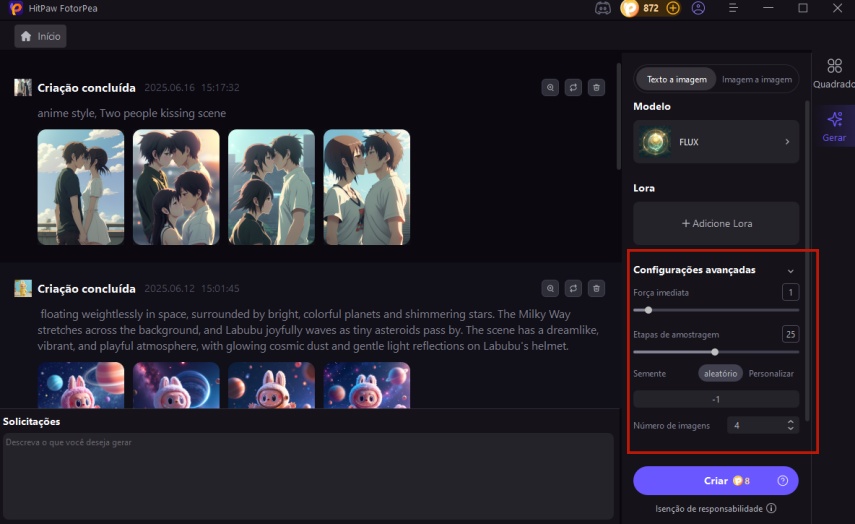Open the FLUX model selector

tap(716, 142)
